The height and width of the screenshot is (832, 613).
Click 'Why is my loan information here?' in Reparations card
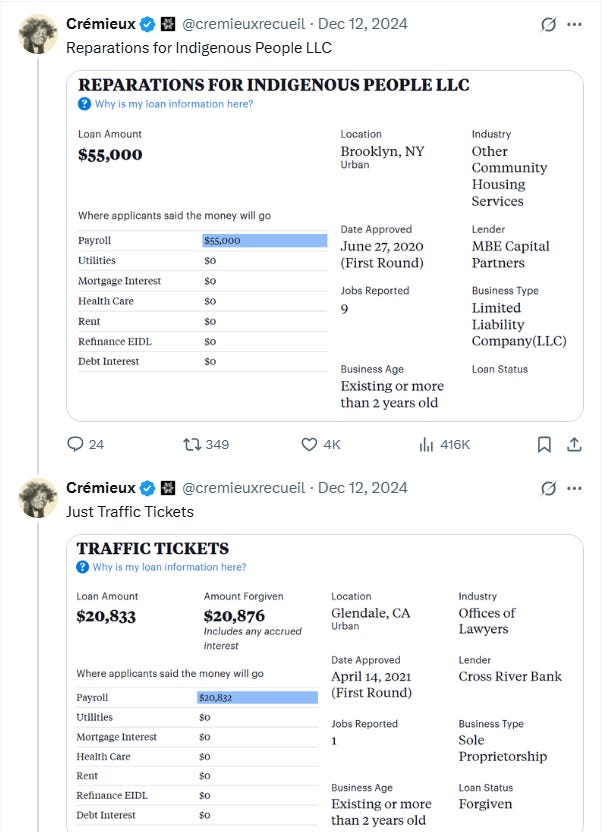[x=172, y=104]
